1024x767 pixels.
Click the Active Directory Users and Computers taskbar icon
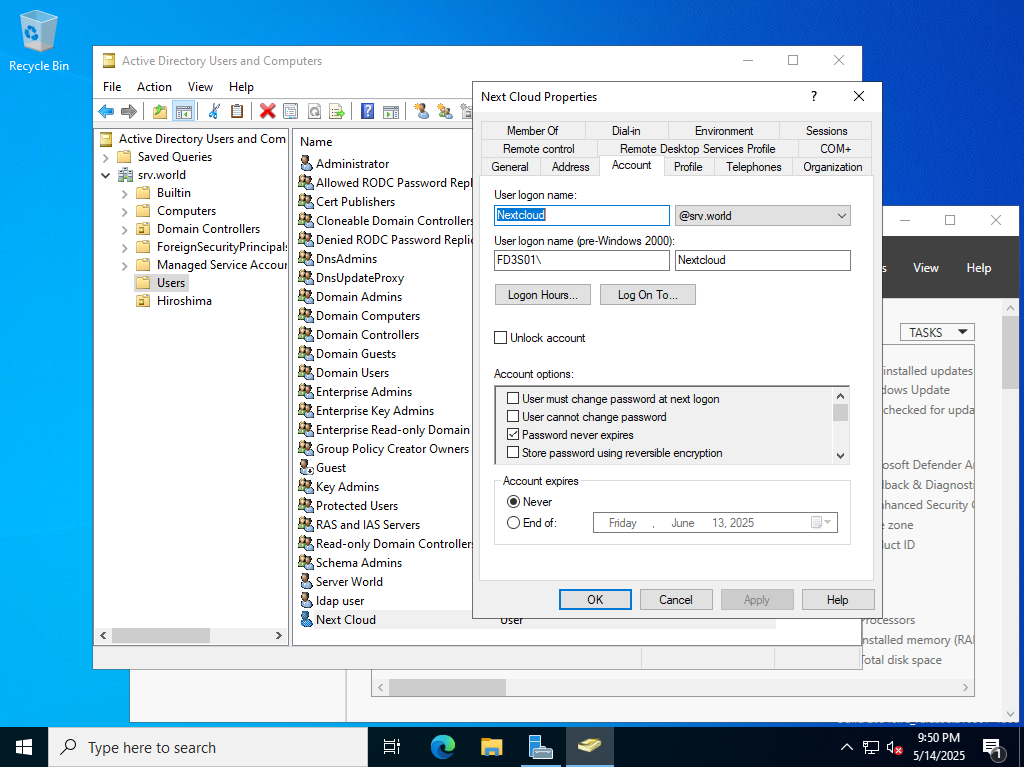tap(590, 747)
